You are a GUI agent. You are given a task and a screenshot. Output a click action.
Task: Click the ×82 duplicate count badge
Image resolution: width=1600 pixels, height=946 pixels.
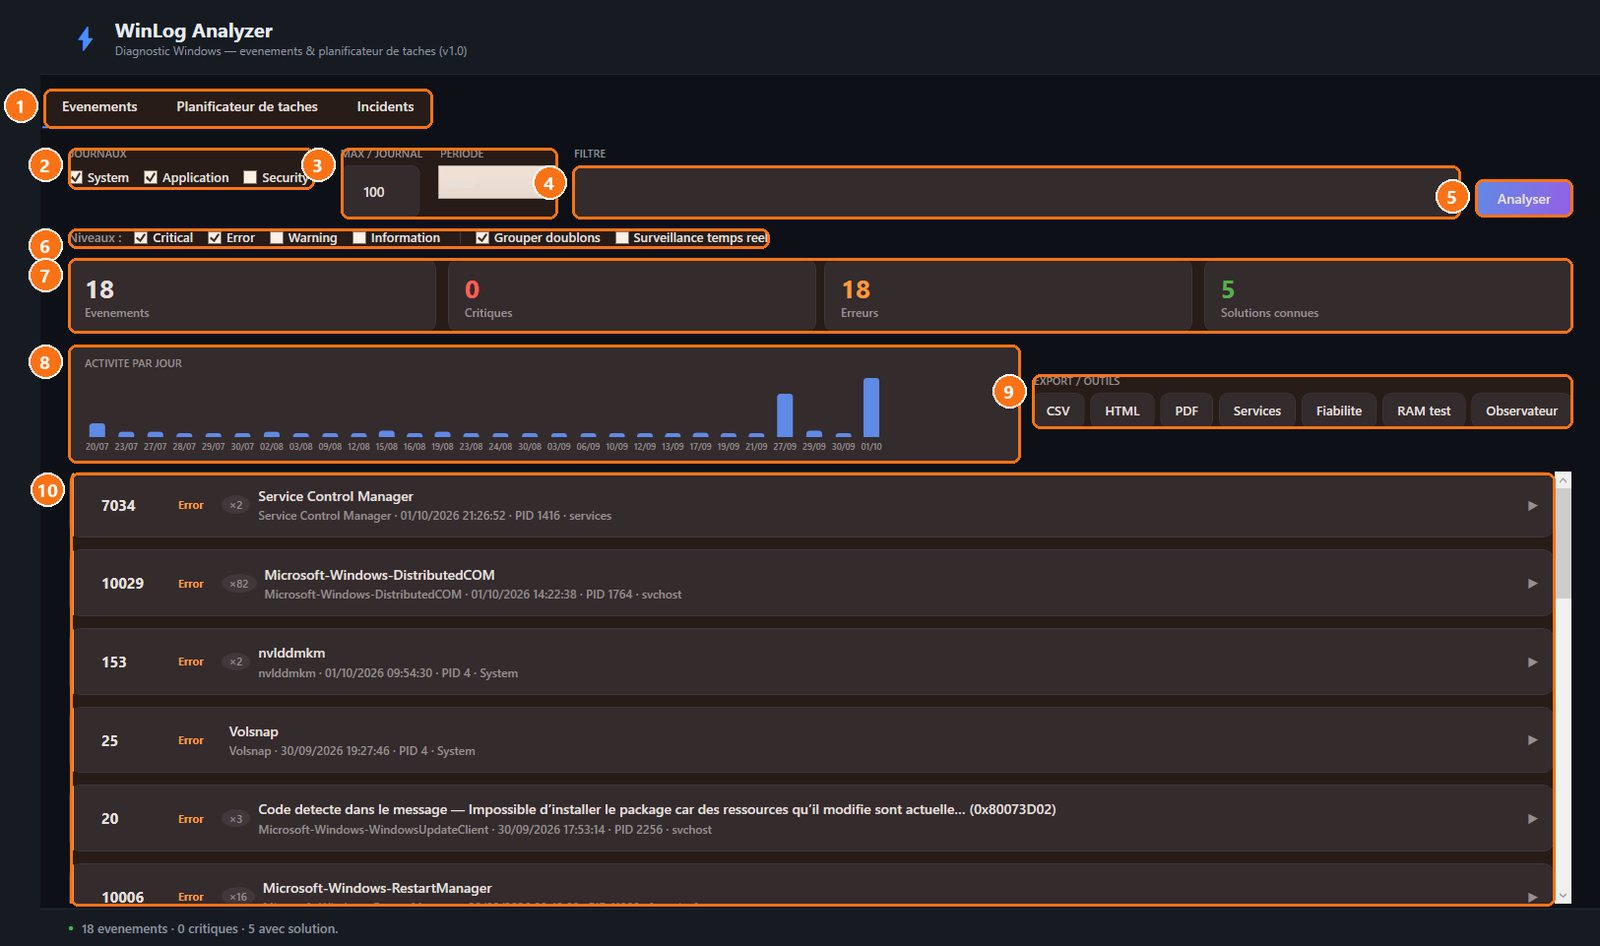click(x=239, y=584)
